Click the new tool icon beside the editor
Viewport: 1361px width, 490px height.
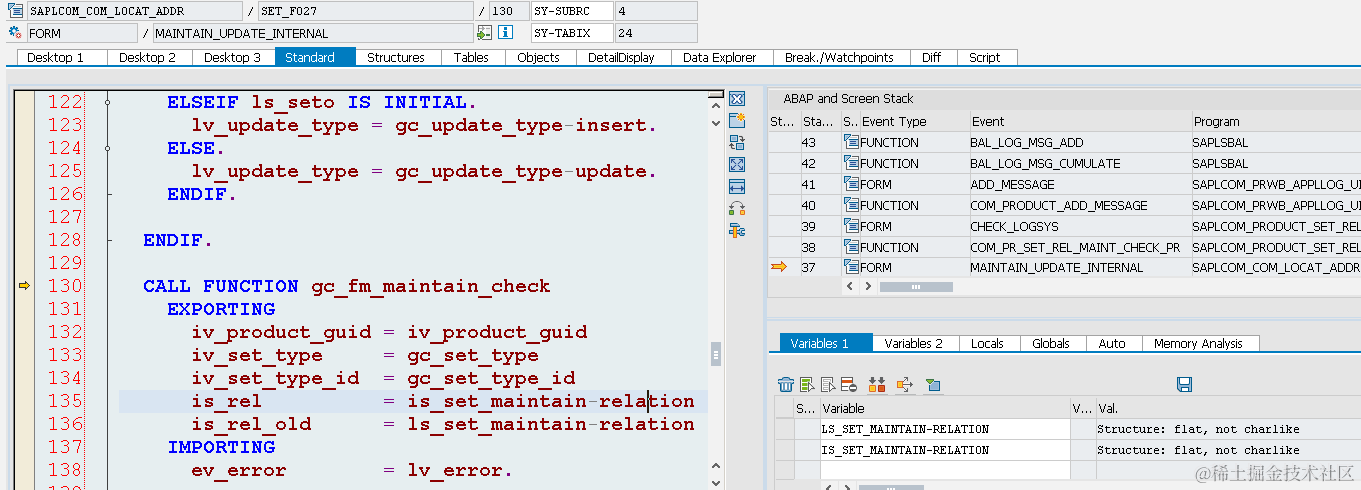point(737,121)
